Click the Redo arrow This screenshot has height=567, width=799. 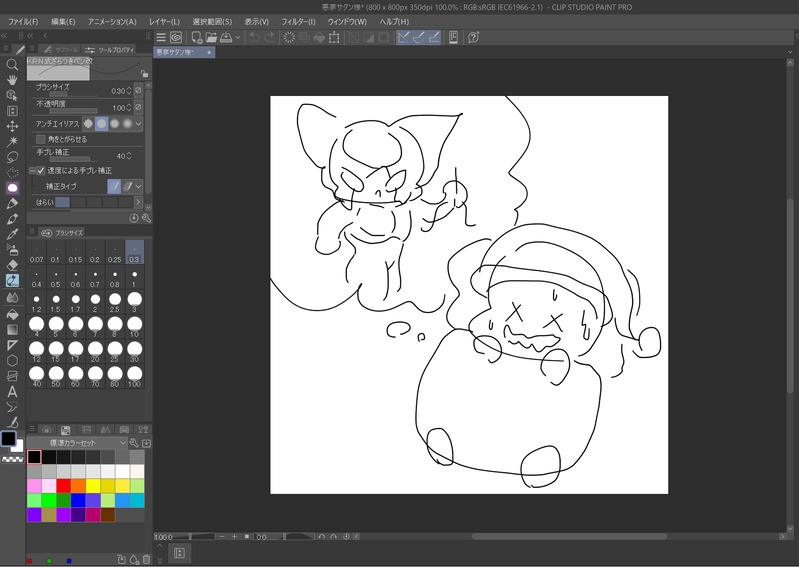(x=269, y=37)
